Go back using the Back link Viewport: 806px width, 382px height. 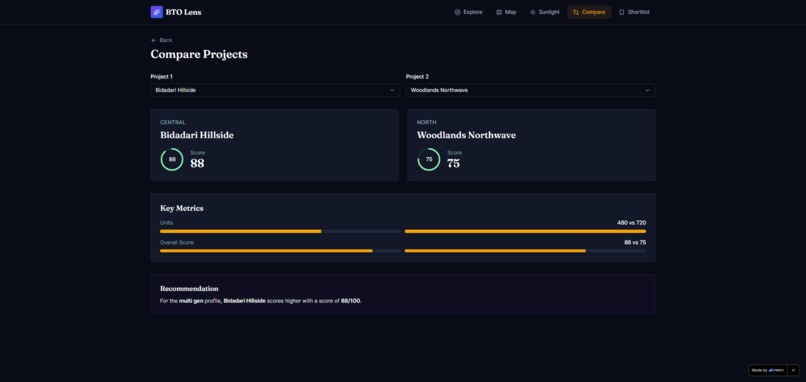click(x=161, y=40)
